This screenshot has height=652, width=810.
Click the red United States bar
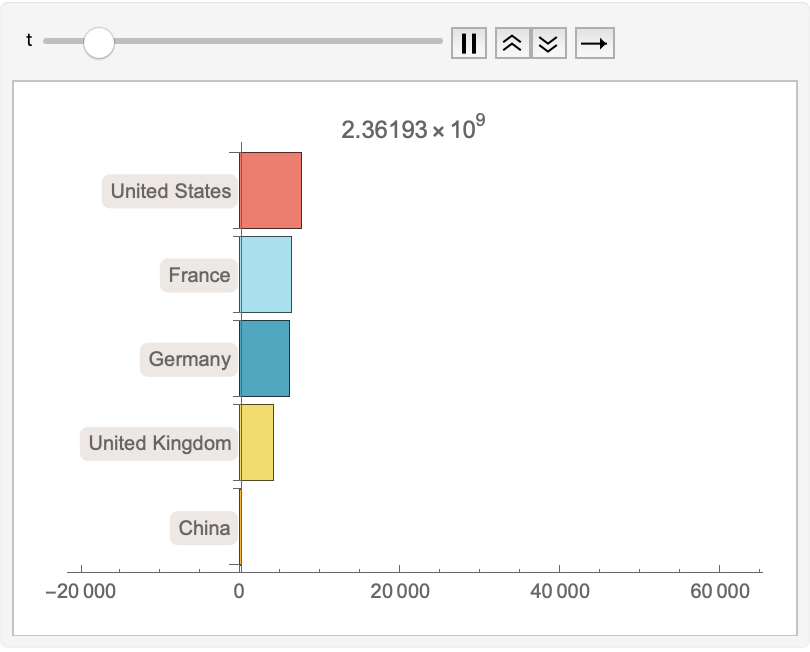[270, 190]
